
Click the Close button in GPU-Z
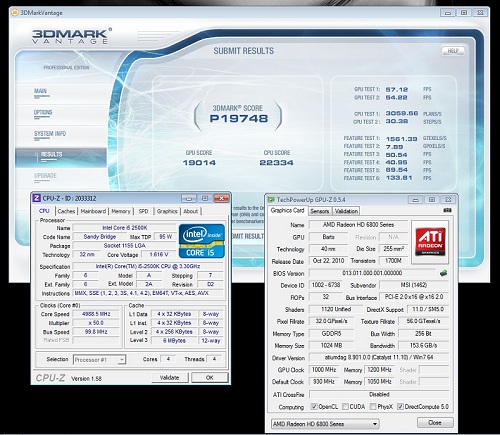(x=435, y=423)
